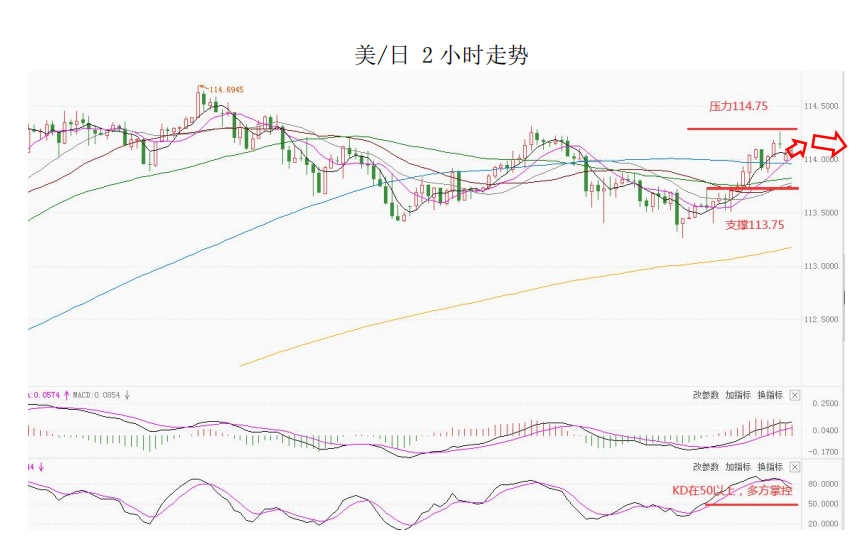Screen dimensions: 858x558
Task: Click the red up-right diagonal arrow
Action: (796, 147)
